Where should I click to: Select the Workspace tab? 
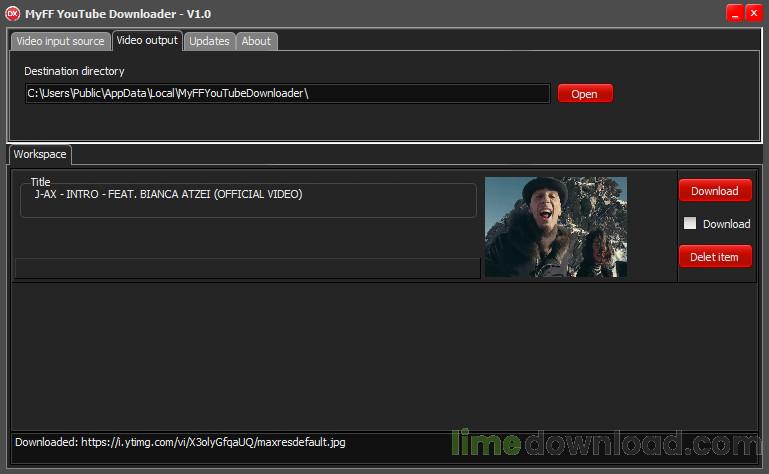coord(40,154)
